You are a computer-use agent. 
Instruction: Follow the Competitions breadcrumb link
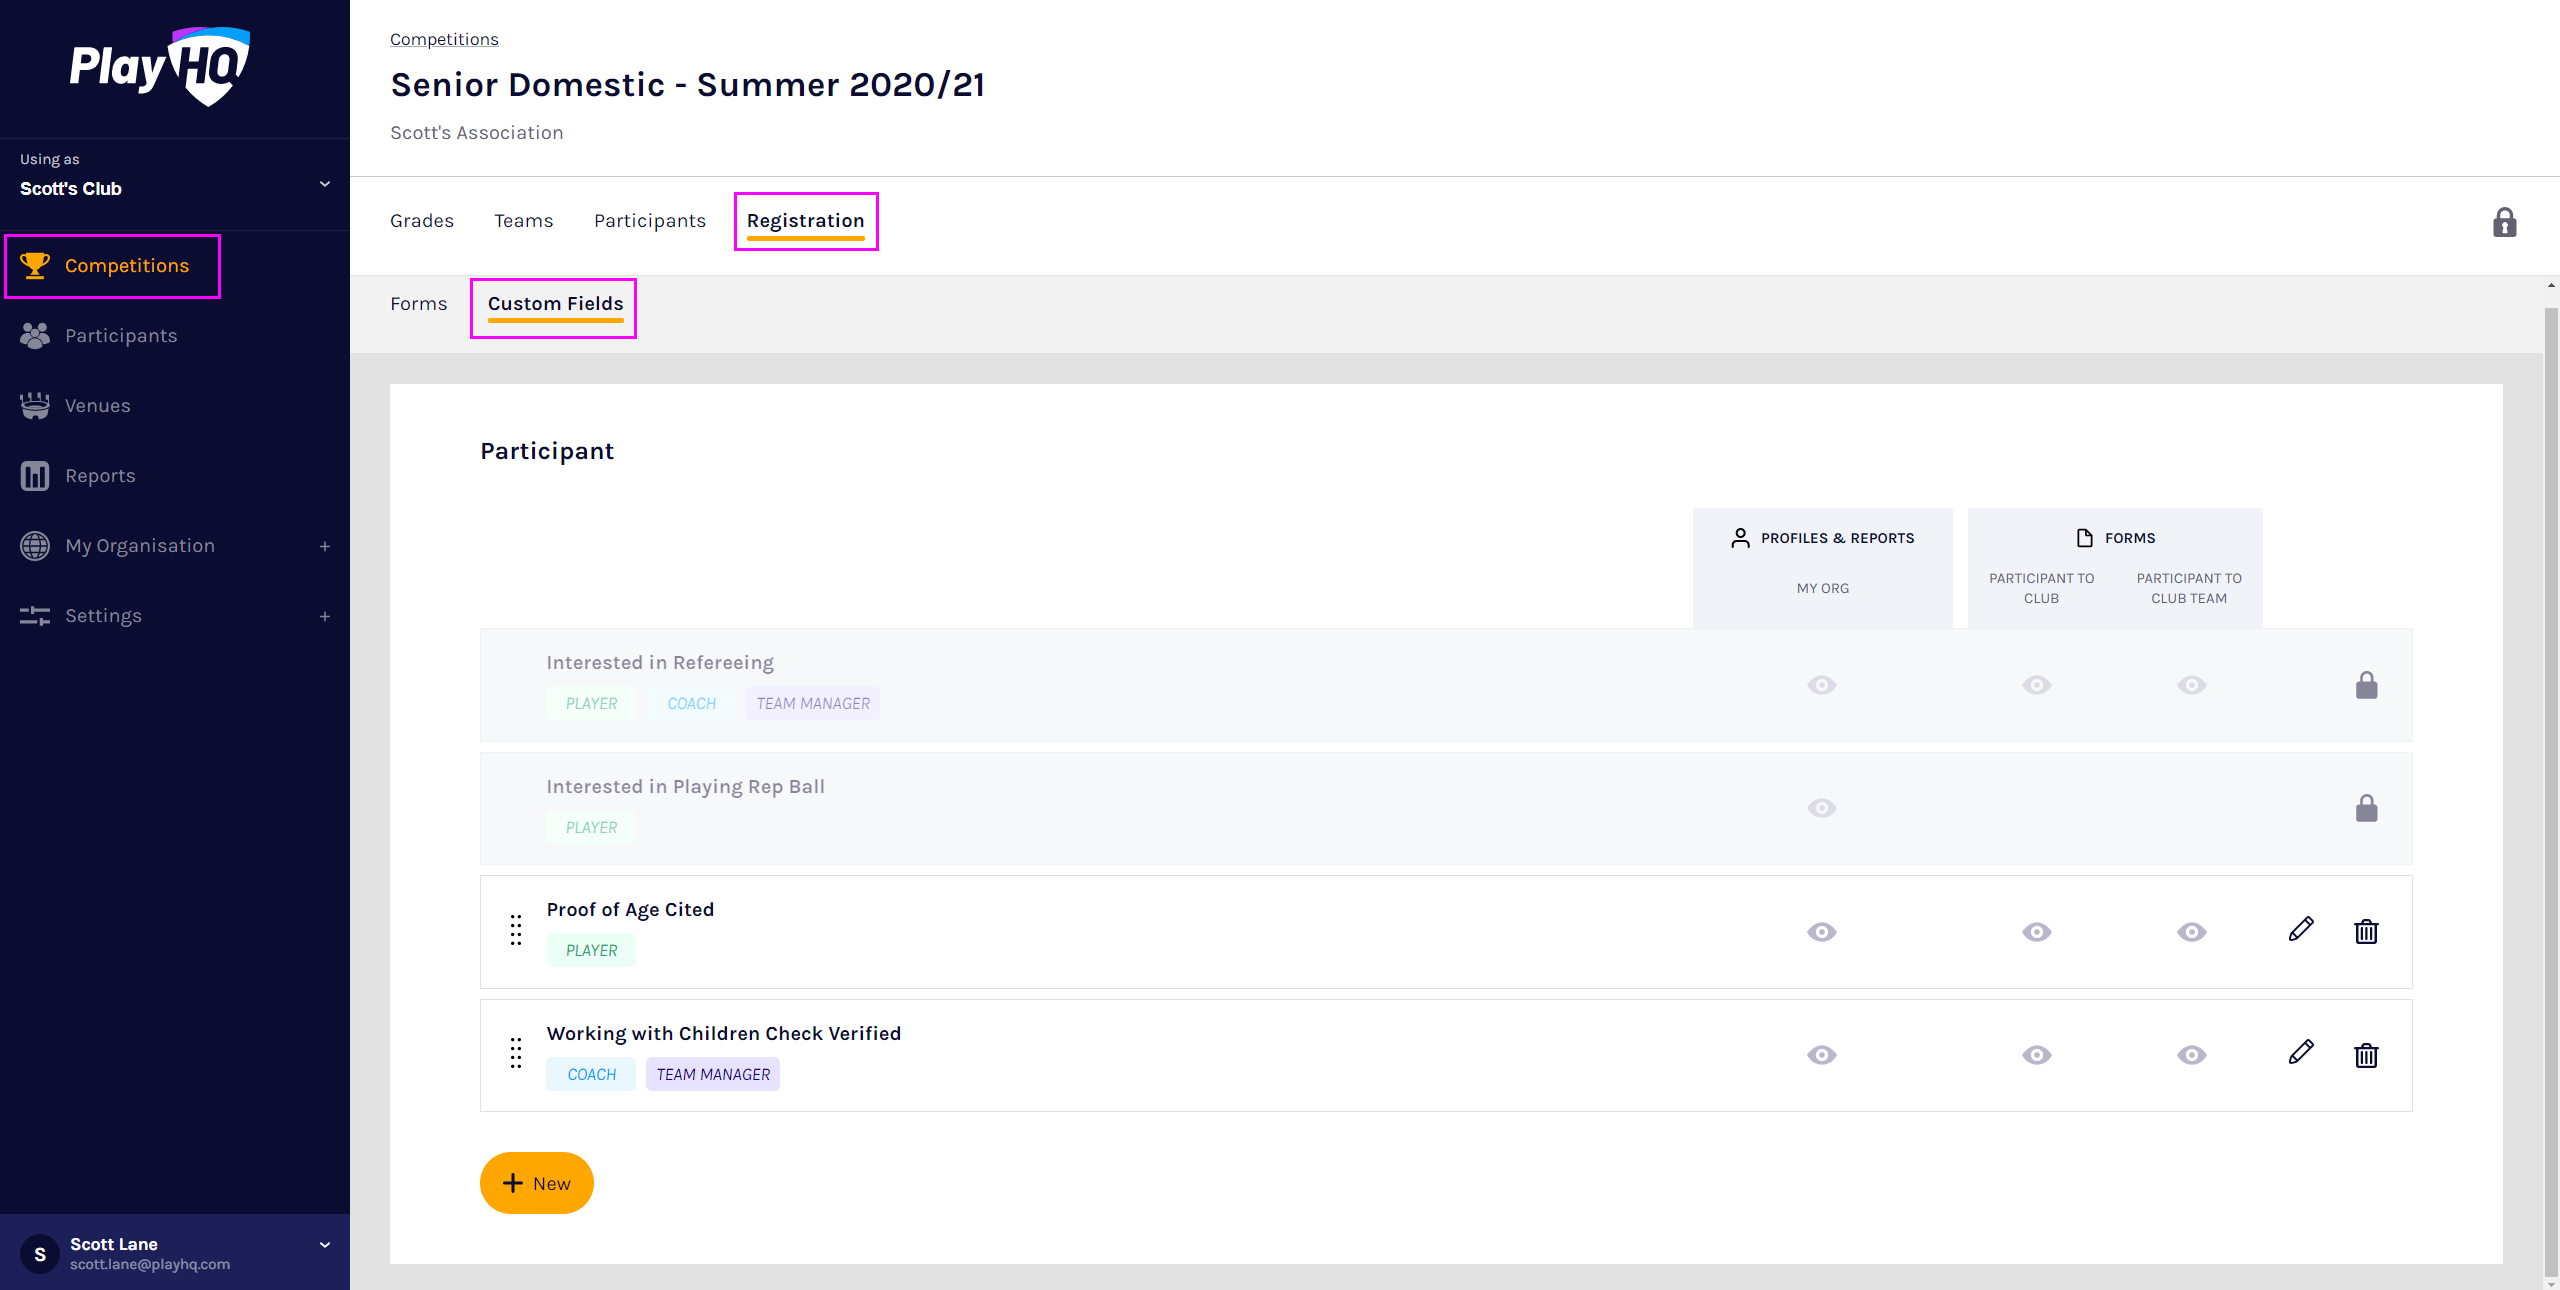444,39
